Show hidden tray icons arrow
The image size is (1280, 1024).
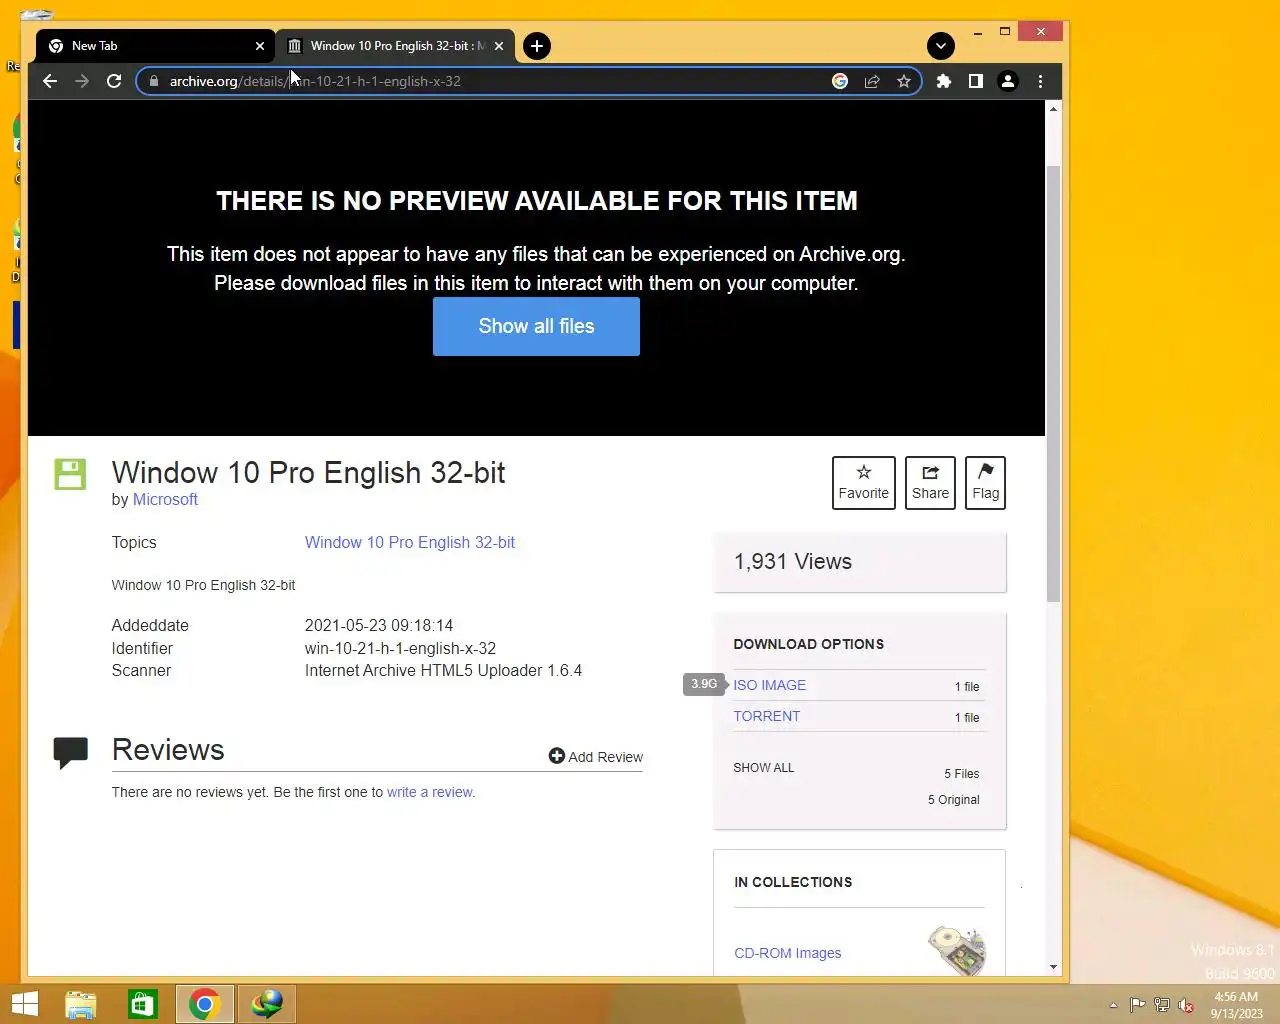pos(1113,1005)
